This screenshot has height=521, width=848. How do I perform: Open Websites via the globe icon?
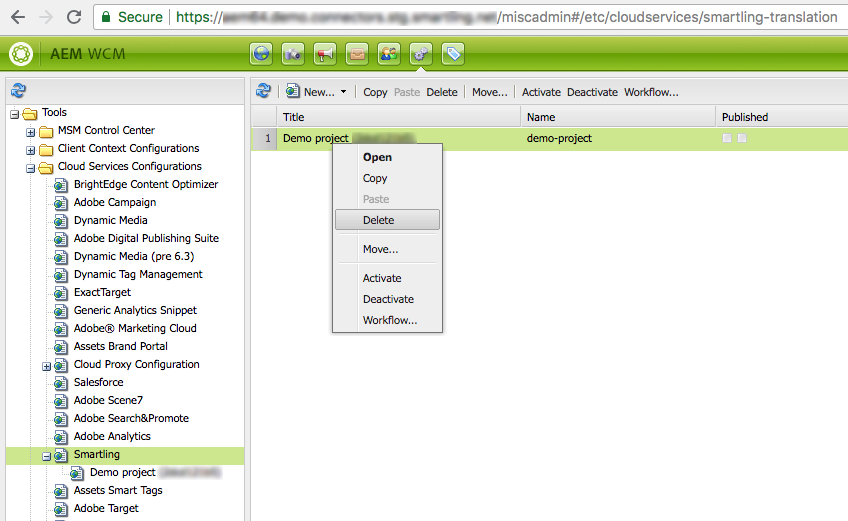coord(261,54)
